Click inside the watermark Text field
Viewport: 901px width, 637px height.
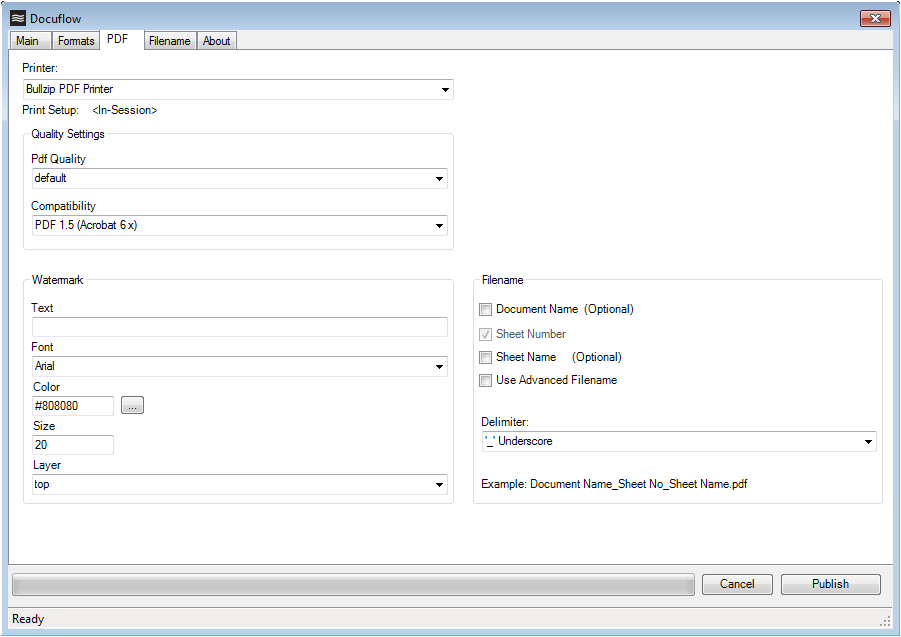[x=240, y=326]
